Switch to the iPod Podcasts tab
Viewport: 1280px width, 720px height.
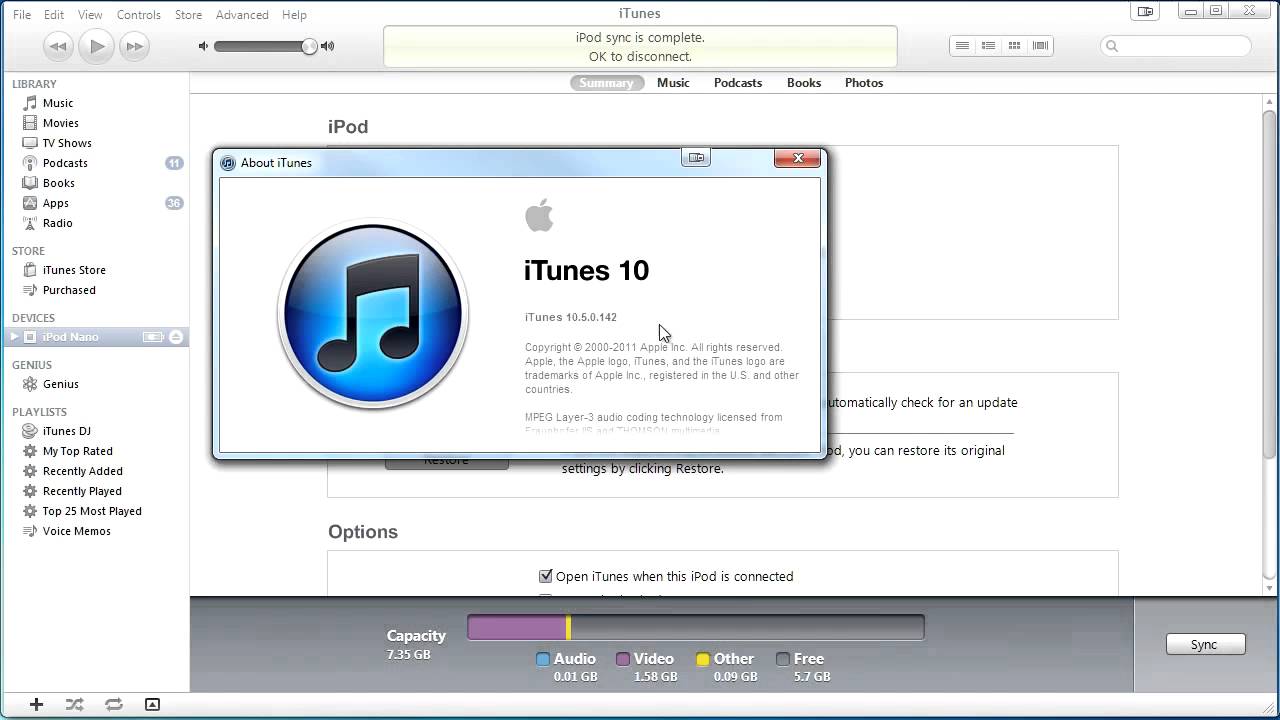(x=738, y=83)
